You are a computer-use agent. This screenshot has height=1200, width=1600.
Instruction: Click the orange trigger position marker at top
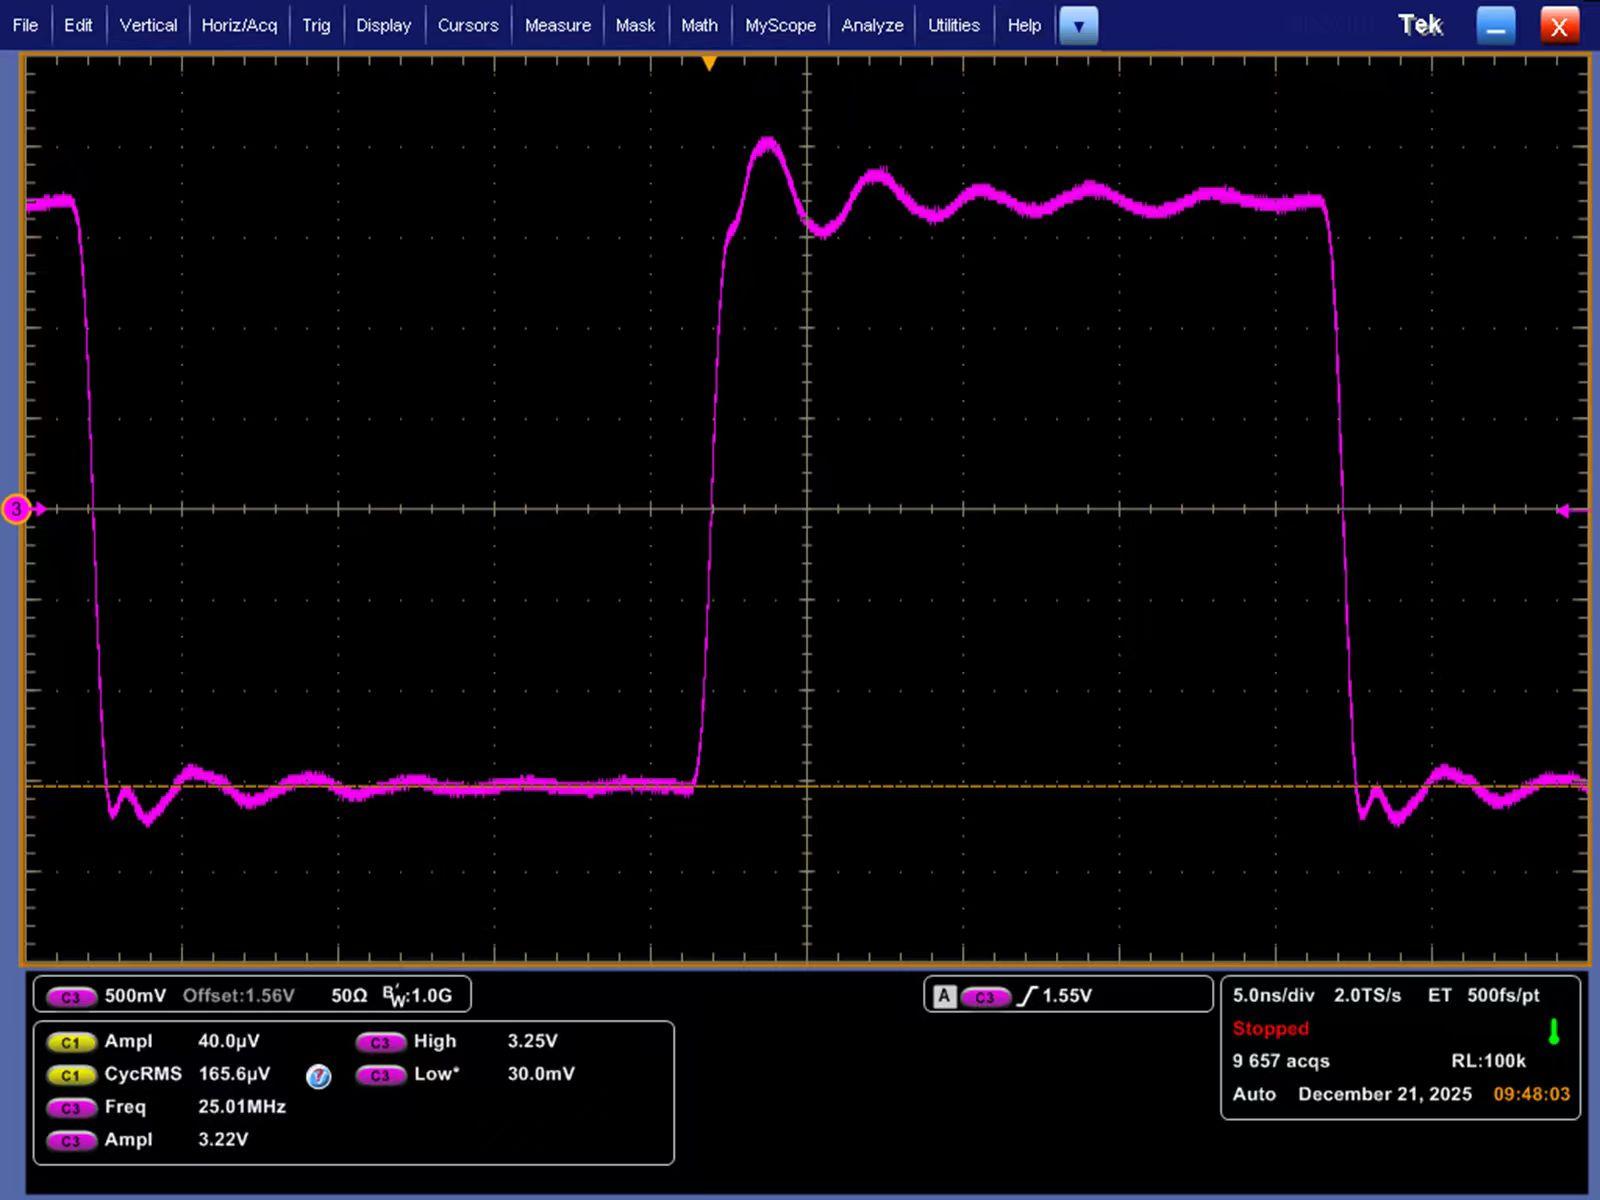tap(709, 64)
